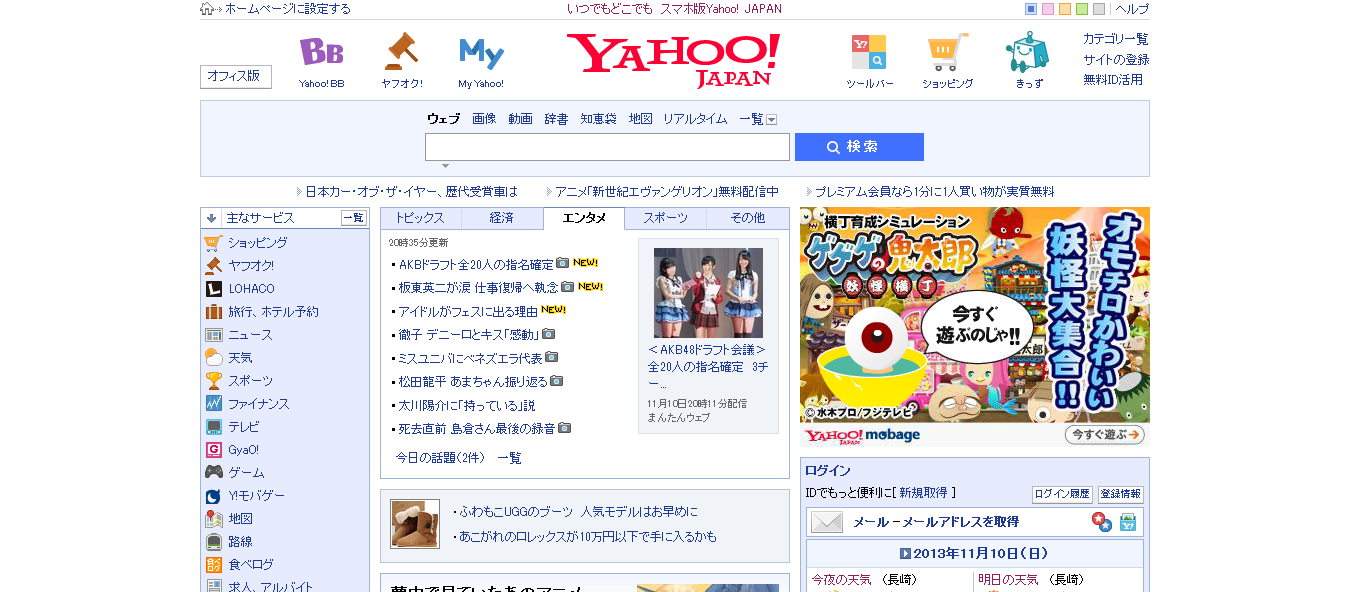Screen dimensions: 1349x592
Task: Click the camera icon beside AKBドラフト全20人の指名確定
Action: [563, 263]
